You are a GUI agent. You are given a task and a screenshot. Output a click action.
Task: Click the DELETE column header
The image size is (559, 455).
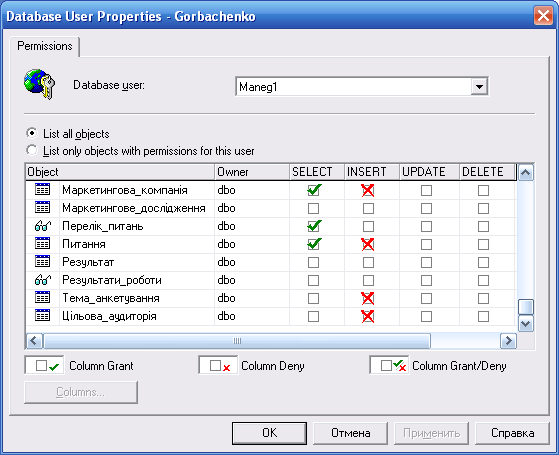tap(488, 172)
